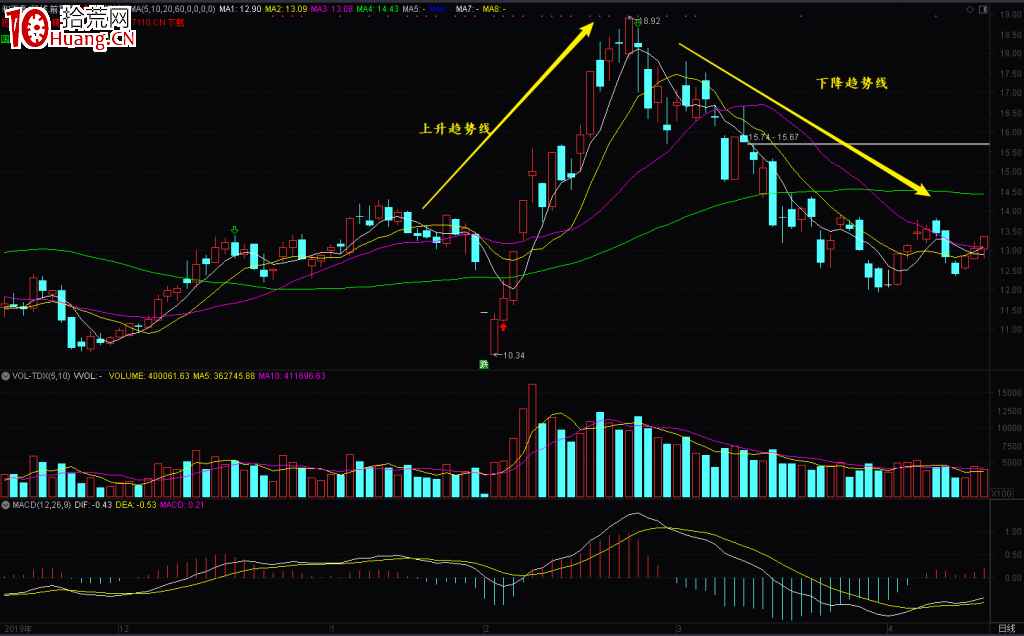Toggle the side panel layout icon

click(x=983, y=9)
